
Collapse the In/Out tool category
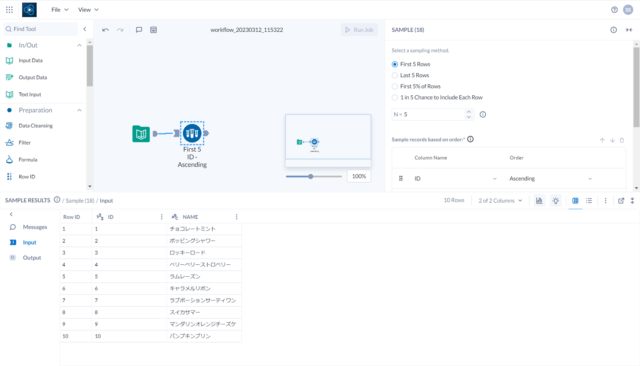[x=79, y=45]
